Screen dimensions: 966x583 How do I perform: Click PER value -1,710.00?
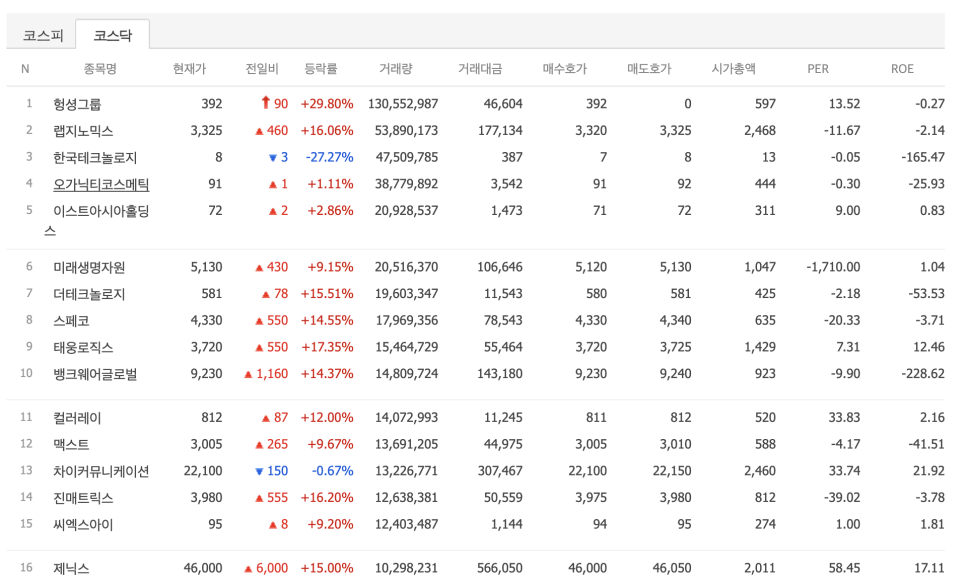(x=833, y=267)
